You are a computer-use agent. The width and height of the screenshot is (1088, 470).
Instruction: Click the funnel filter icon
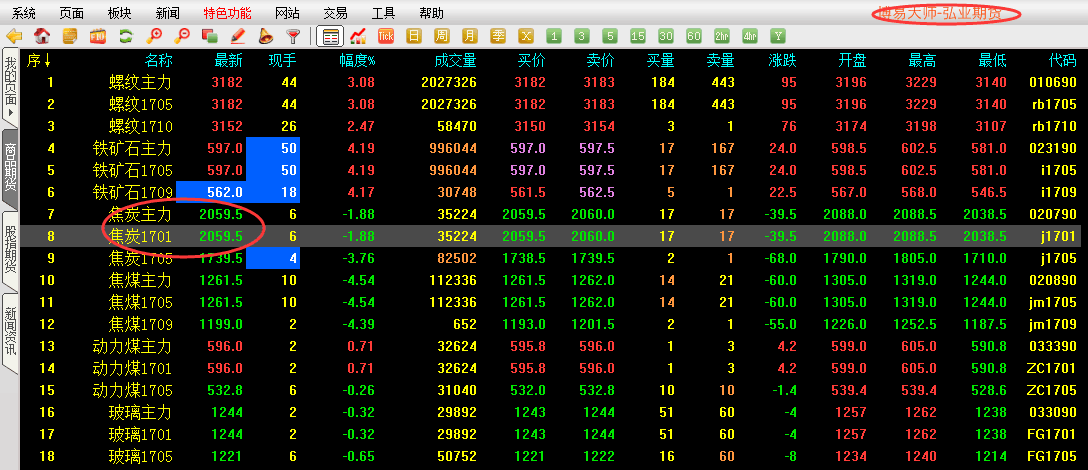click(293, 36)
